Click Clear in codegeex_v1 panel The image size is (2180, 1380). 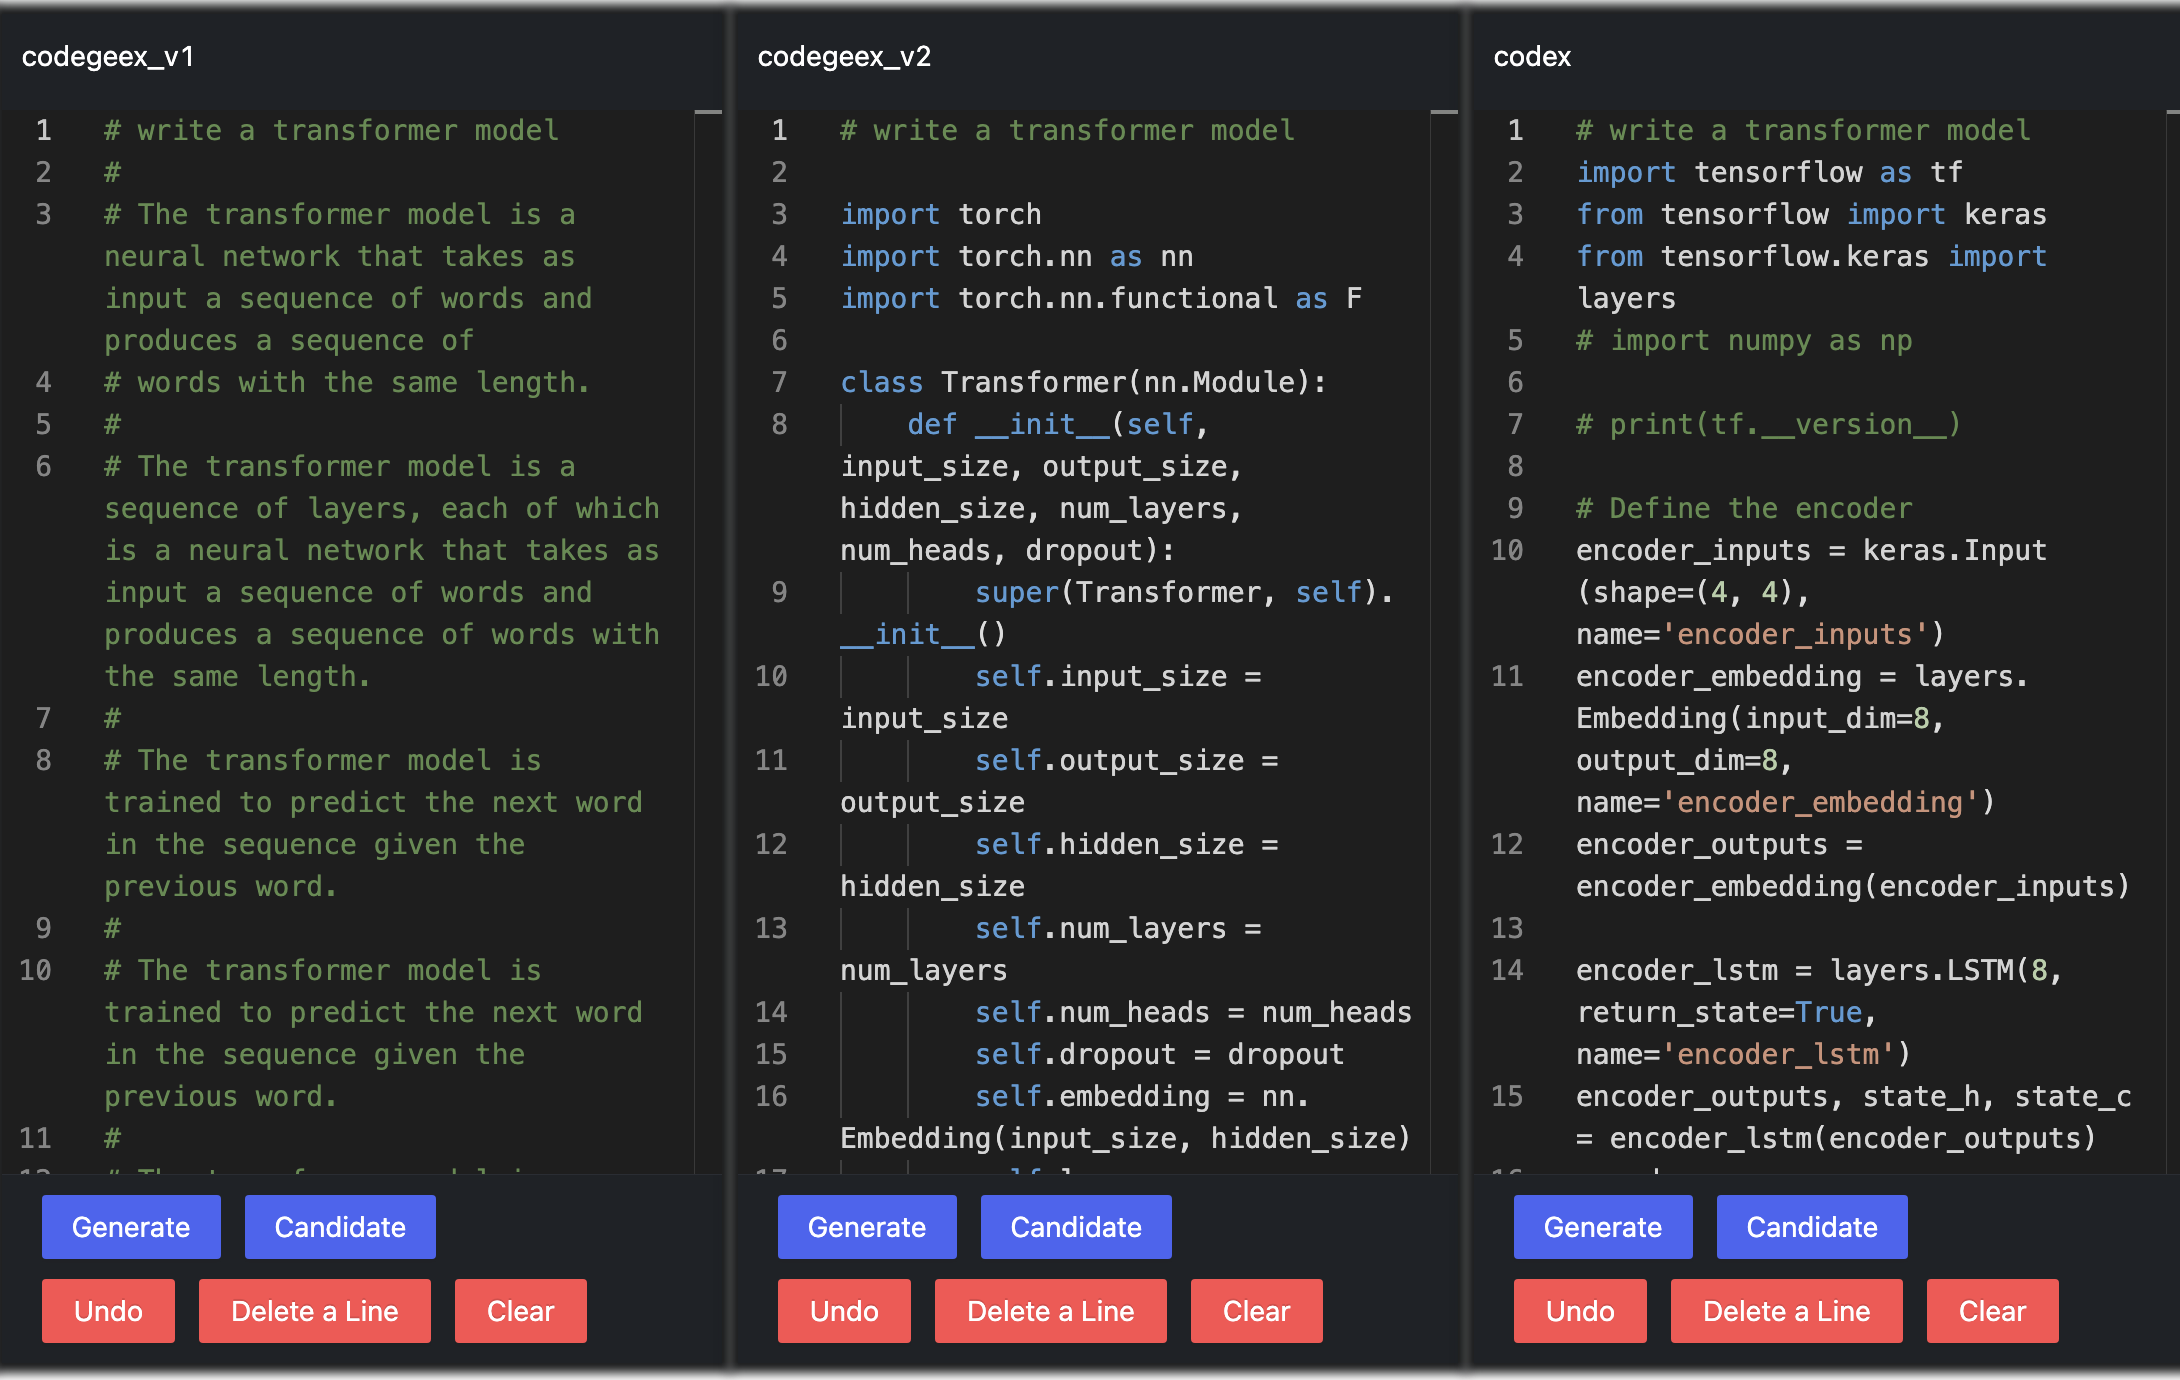coord(520,1311)
